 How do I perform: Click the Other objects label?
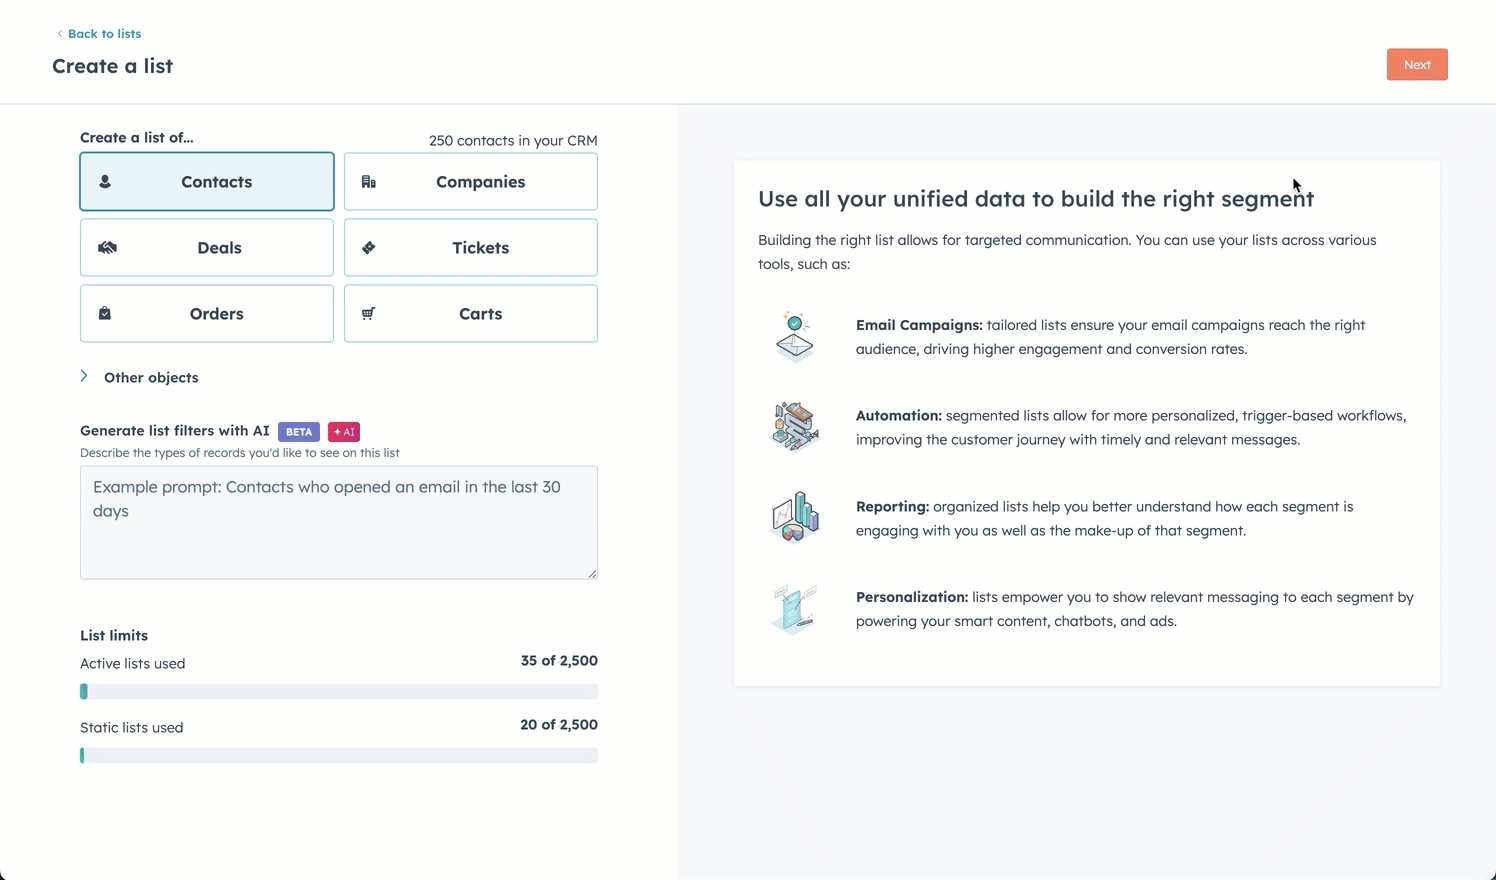tap(151, 377)
